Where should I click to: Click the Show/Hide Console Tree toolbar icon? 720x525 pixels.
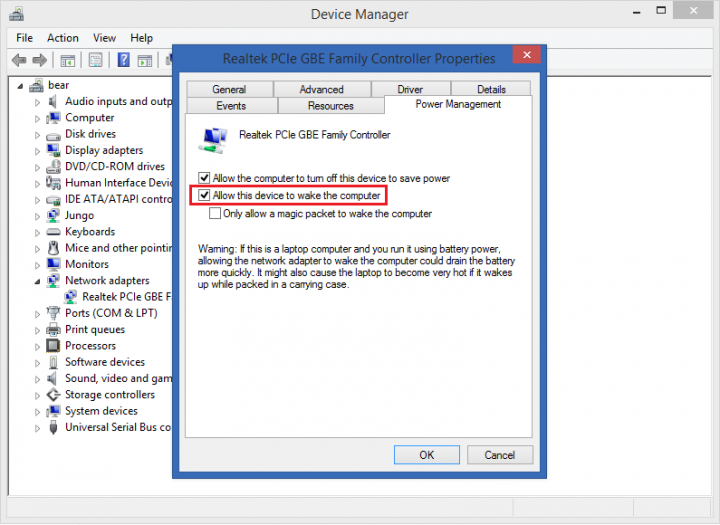tap(68, 60)
